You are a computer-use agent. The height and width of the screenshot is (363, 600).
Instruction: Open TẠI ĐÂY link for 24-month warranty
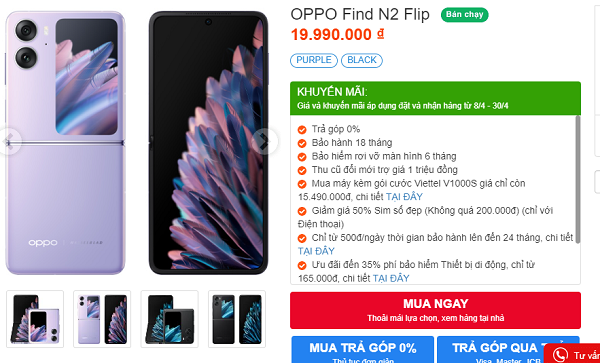[316, 251]
